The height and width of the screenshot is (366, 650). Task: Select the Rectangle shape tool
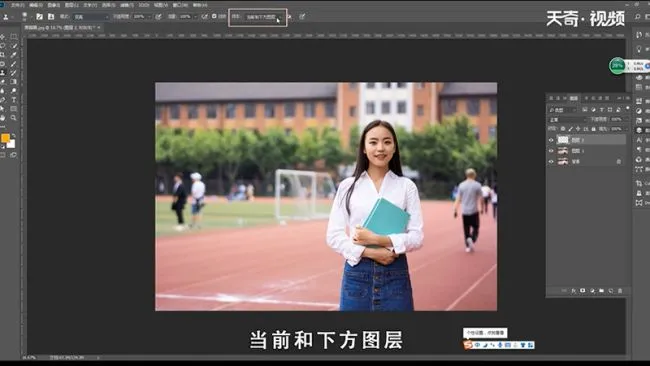[x=14, y=109]
